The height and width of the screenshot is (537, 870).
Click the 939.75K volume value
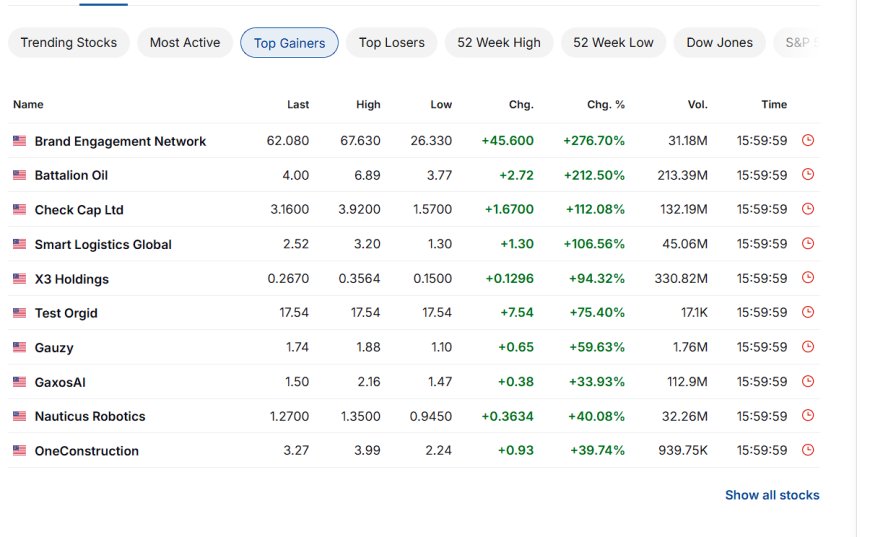pos(683,450)
